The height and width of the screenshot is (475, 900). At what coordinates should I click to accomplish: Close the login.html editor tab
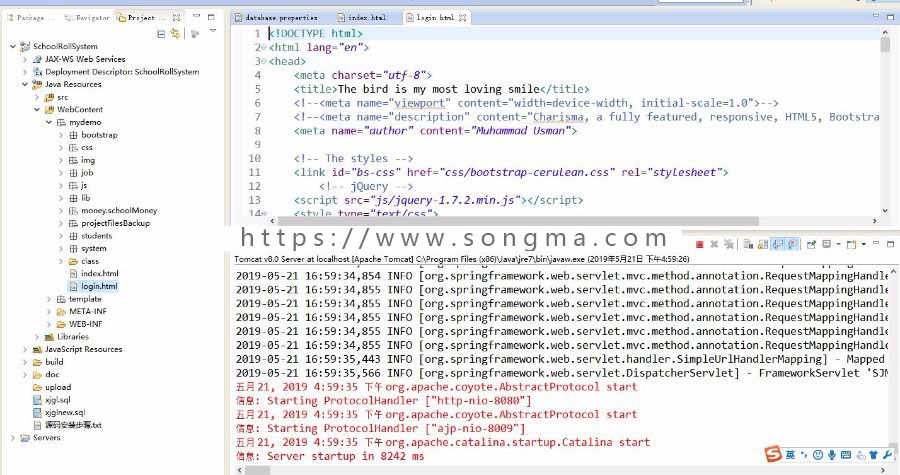[x=463, y=18]
